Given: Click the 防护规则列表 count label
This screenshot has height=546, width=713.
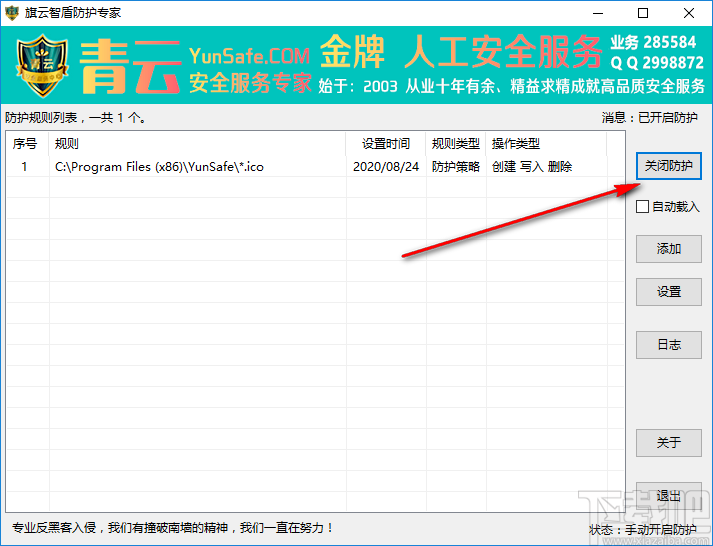Looking at the screenshot, I should click(x=76, y=118).
